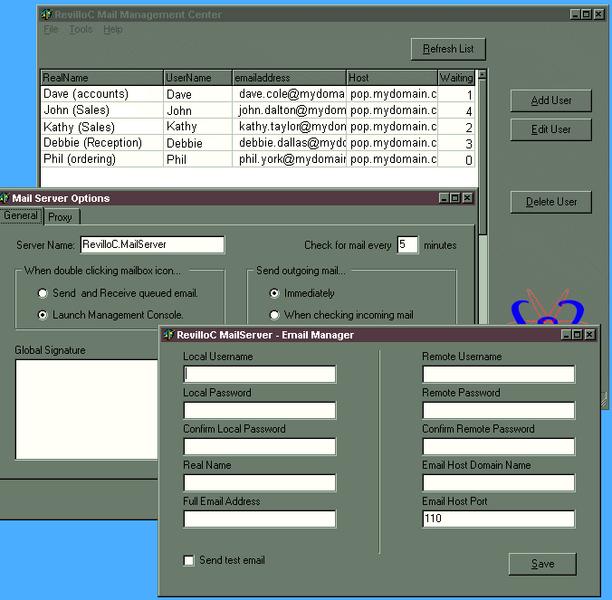Click the Global Signature text area

(87, 409)
